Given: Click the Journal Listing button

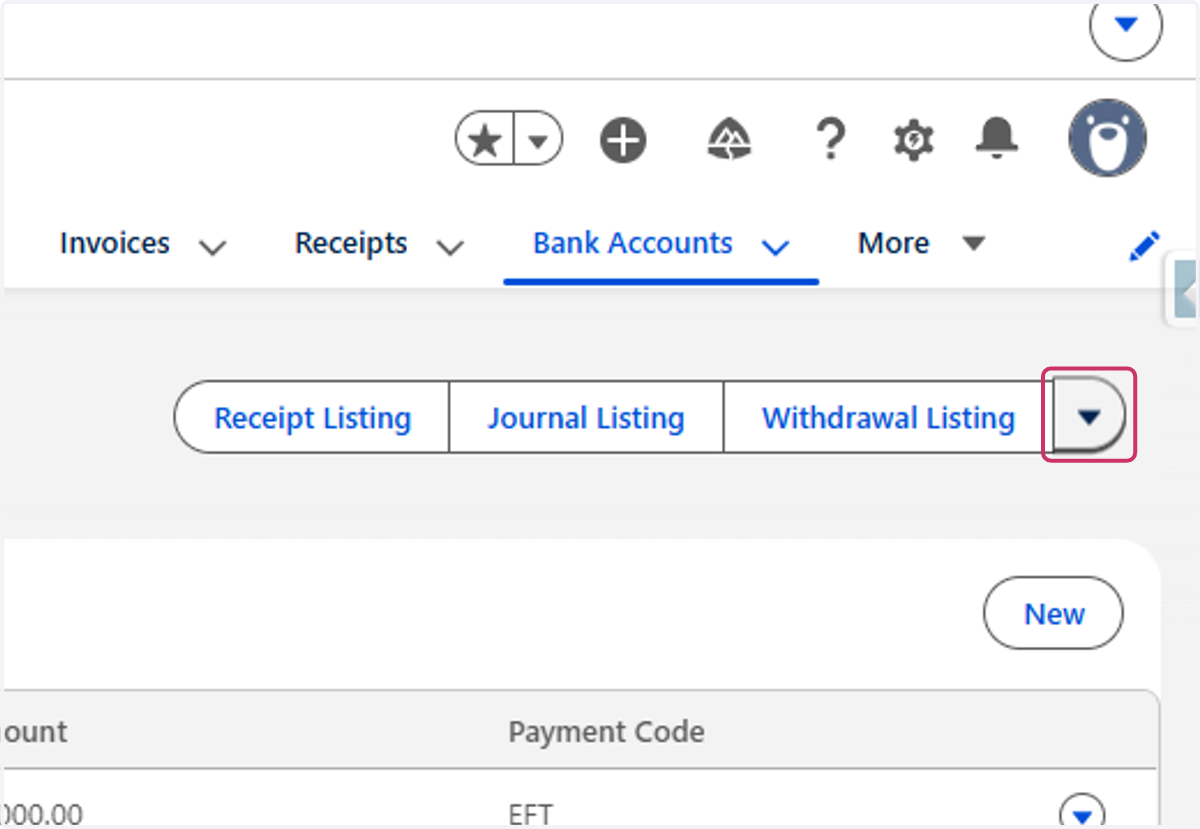Looking at the screenshot, I should 586,417.
